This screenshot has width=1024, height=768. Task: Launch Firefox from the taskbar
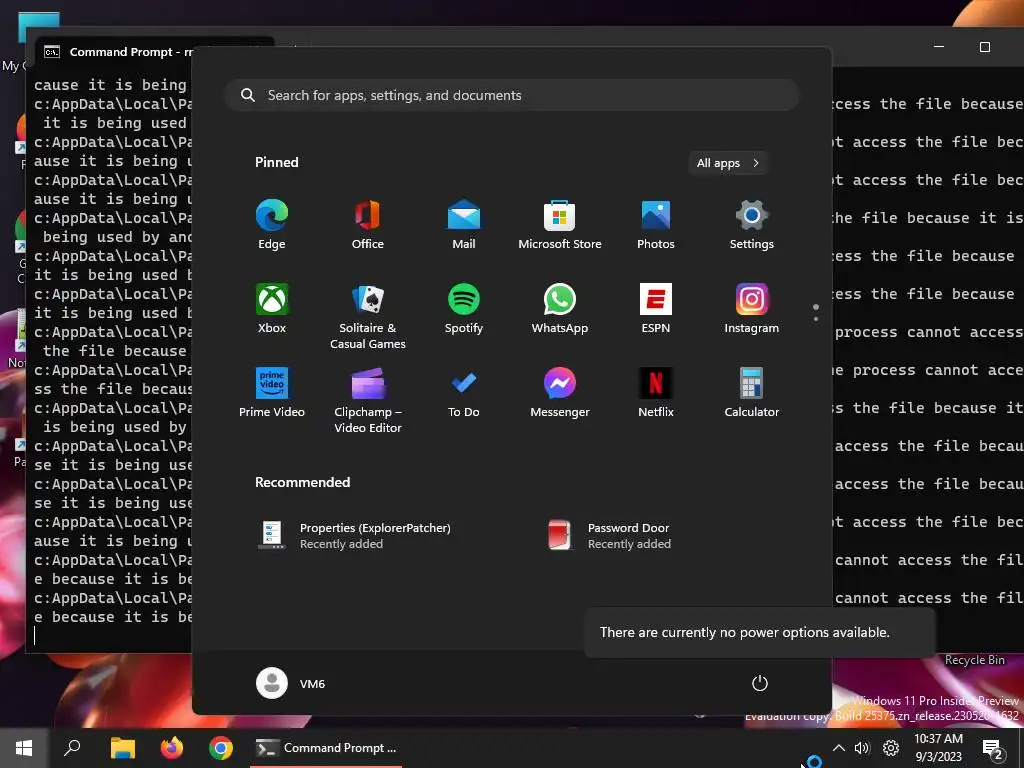tap(172, 748)
